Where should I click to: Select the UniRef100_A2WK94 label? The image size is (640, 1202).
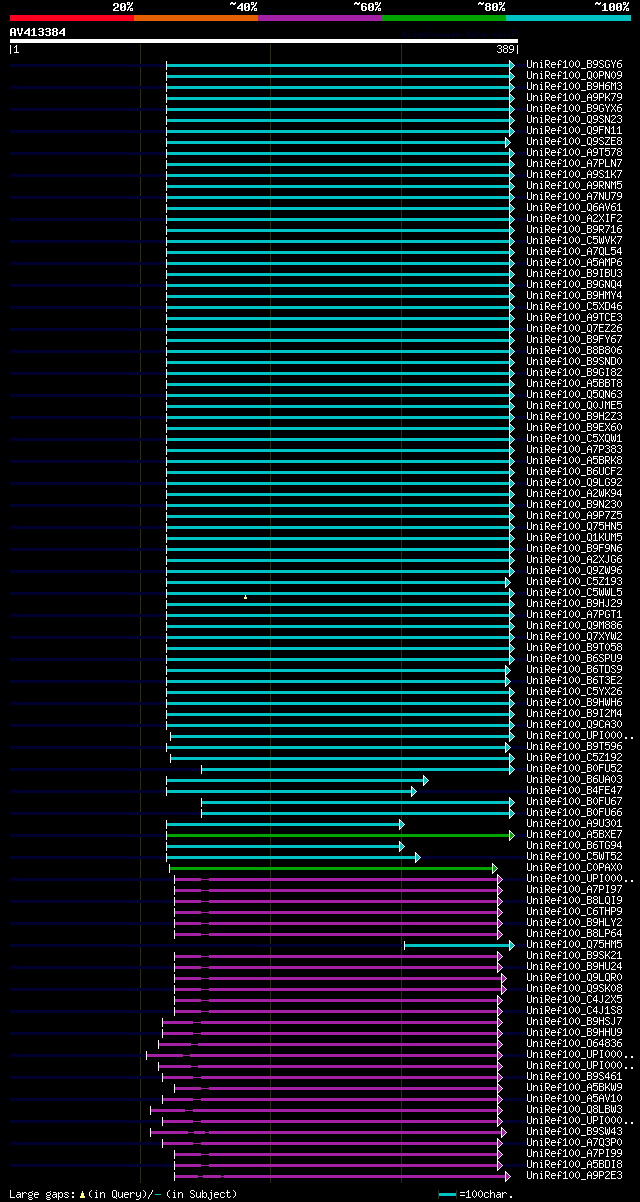point(574,493)
